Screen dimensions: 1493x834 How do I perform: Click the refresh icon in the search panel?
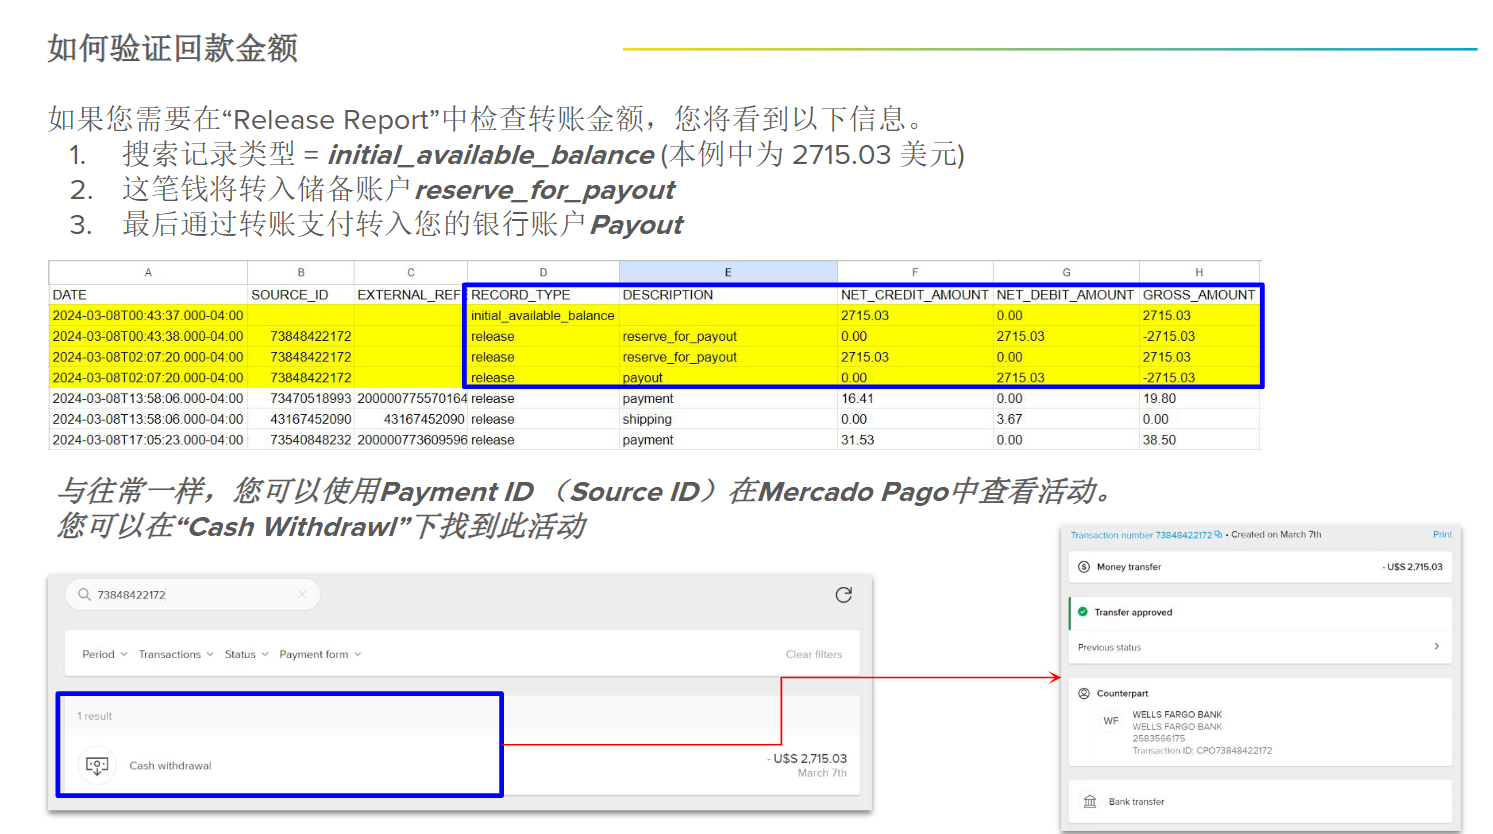point(844,595)
